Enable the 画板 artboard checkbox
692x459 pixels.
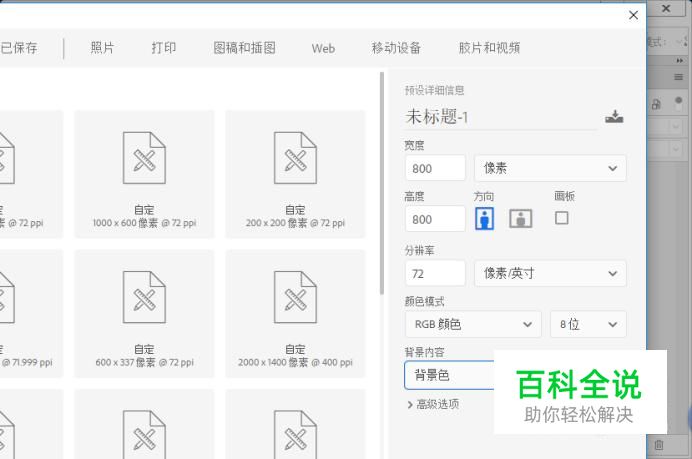[561, 218]
